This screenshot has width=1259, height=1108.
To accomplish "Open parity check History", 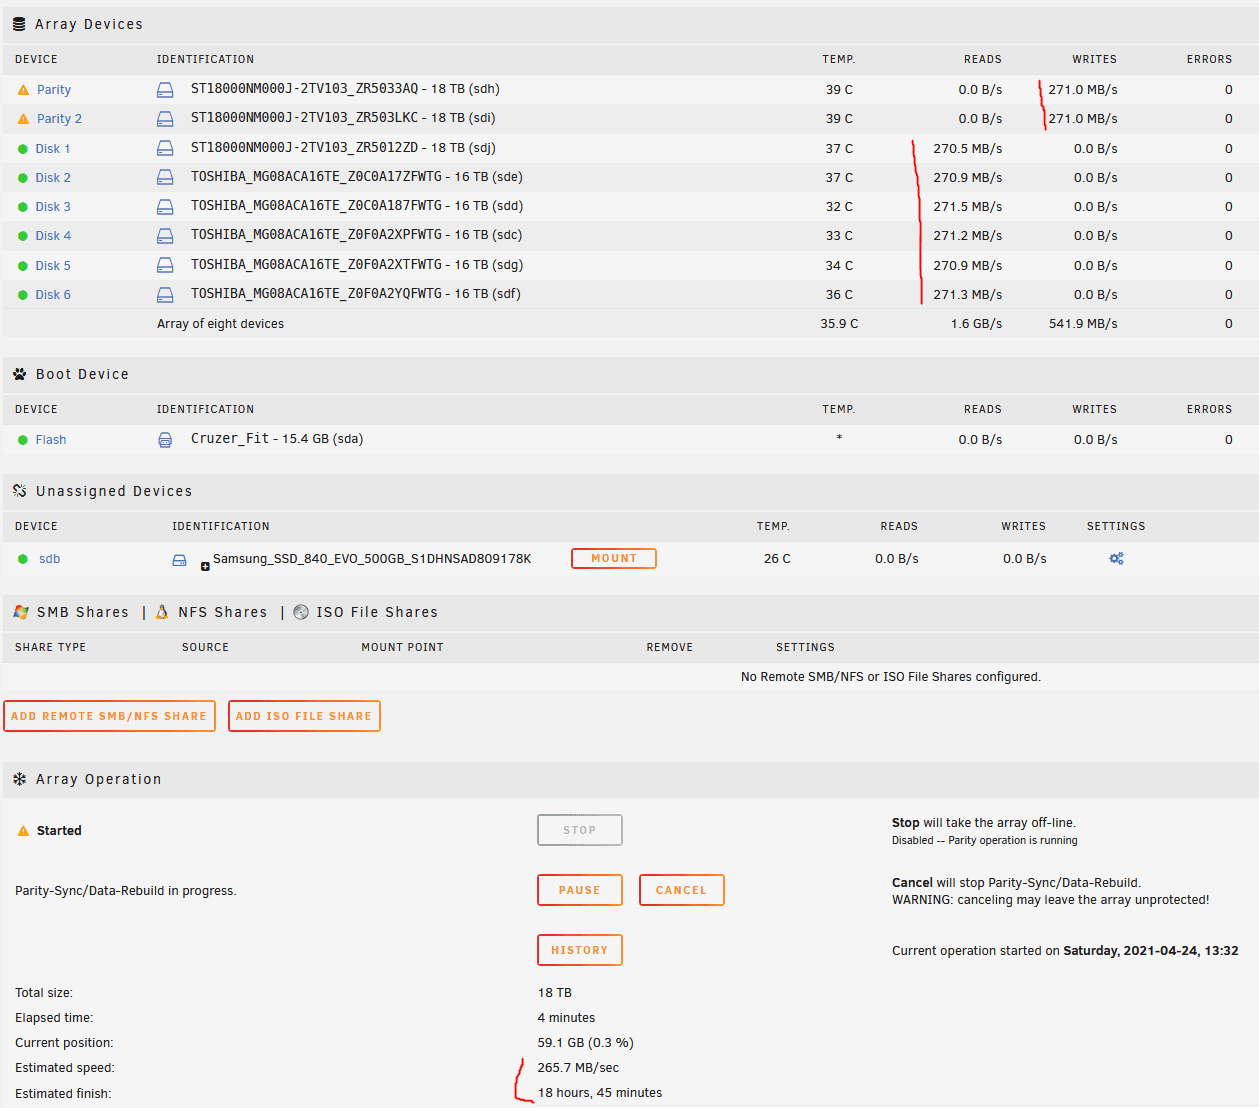I will point(580,950).
